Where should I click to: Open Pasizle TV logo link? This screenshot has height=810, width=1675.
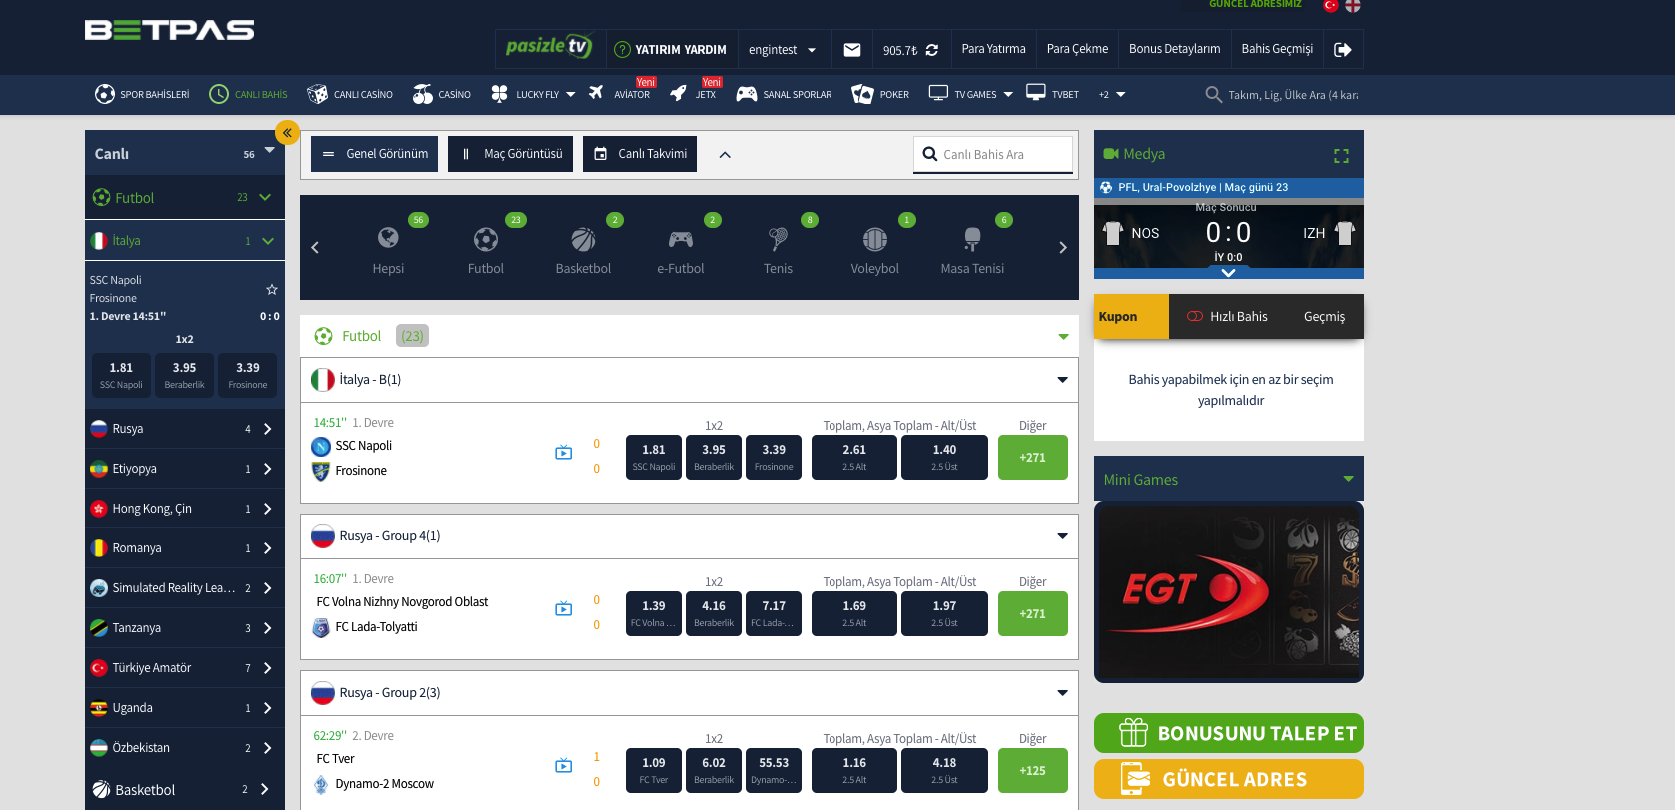[549, 47]
